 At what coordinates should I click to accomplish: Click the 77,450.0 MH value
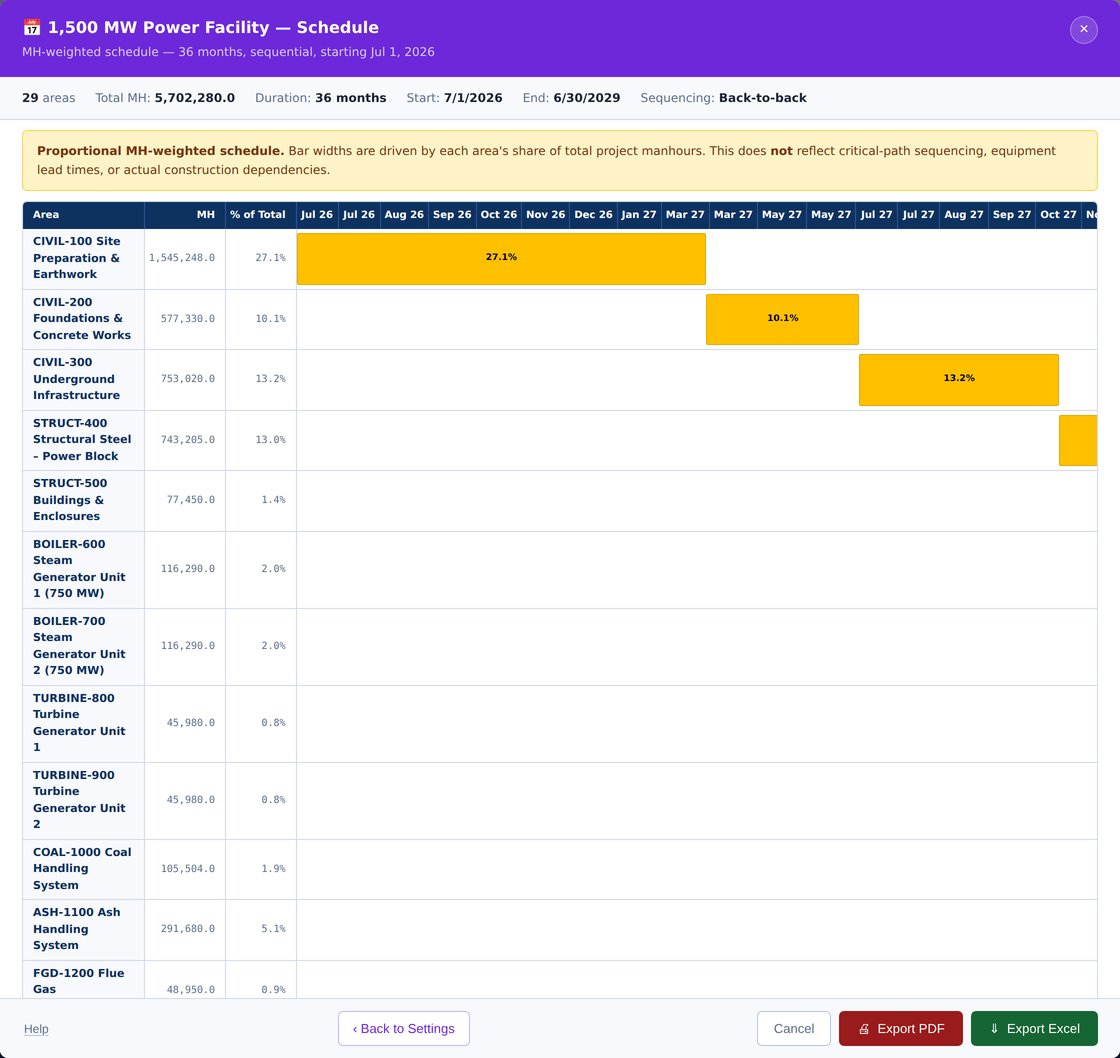point(191,500)
